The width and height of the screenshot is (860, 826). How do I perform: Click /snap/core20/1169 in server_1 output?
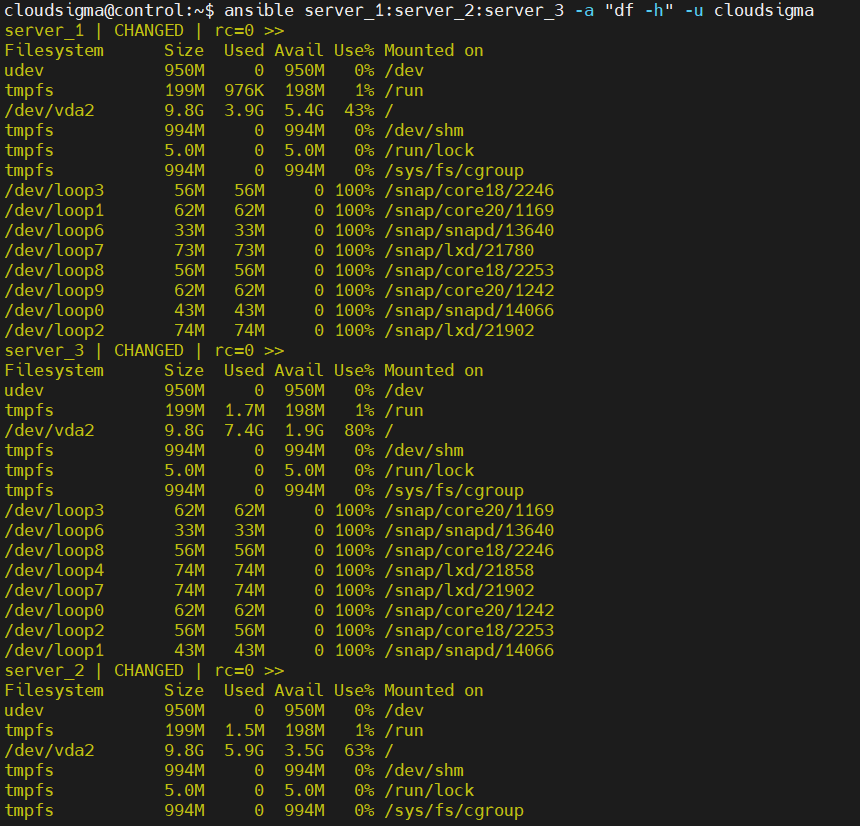point(469,211)
